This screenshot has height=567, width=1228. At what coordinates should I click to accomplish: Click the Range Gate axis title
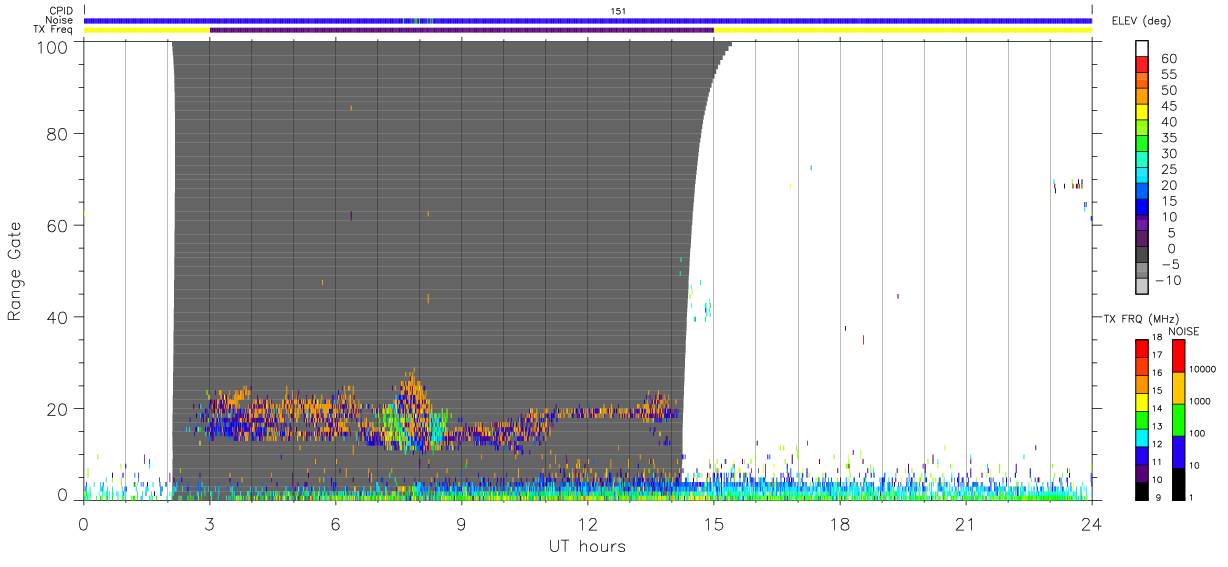pyautogui.click(x=15, y=271)
